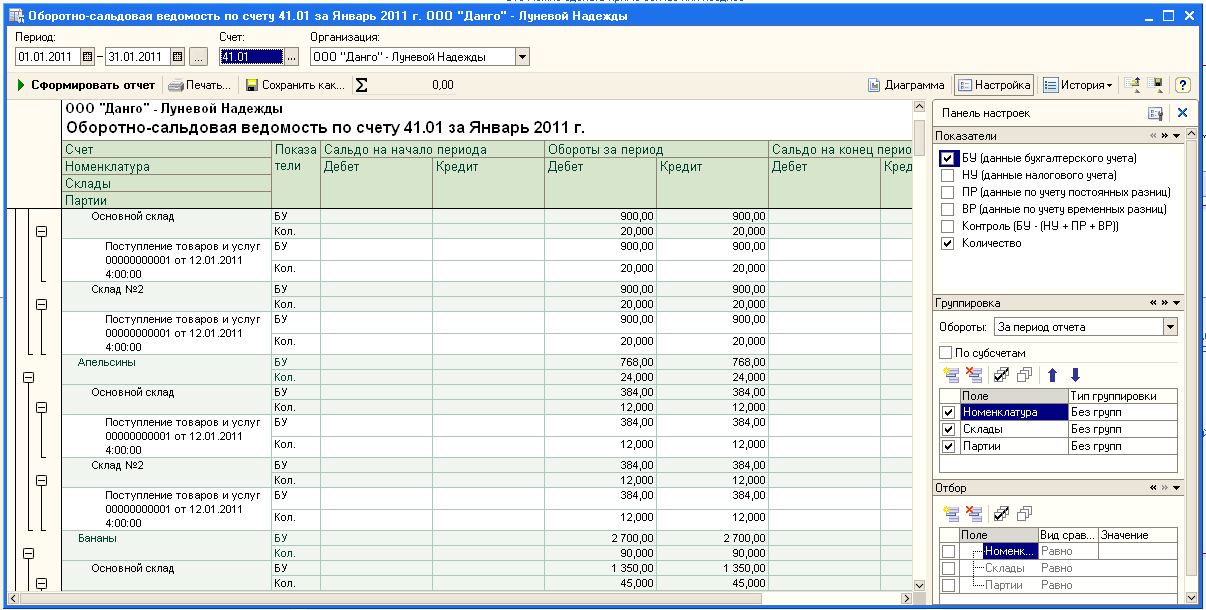Move grouping field down with blue arrow
This screenshot has width=1206, height=610.
(x=1075, y=375)
